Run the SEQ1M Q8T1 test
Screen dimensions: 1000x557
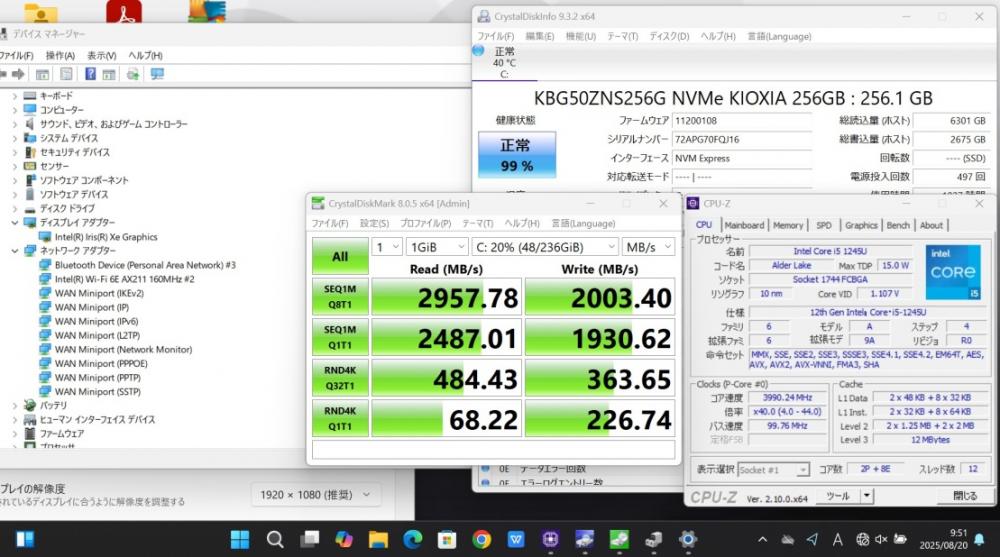pos(340,297)
